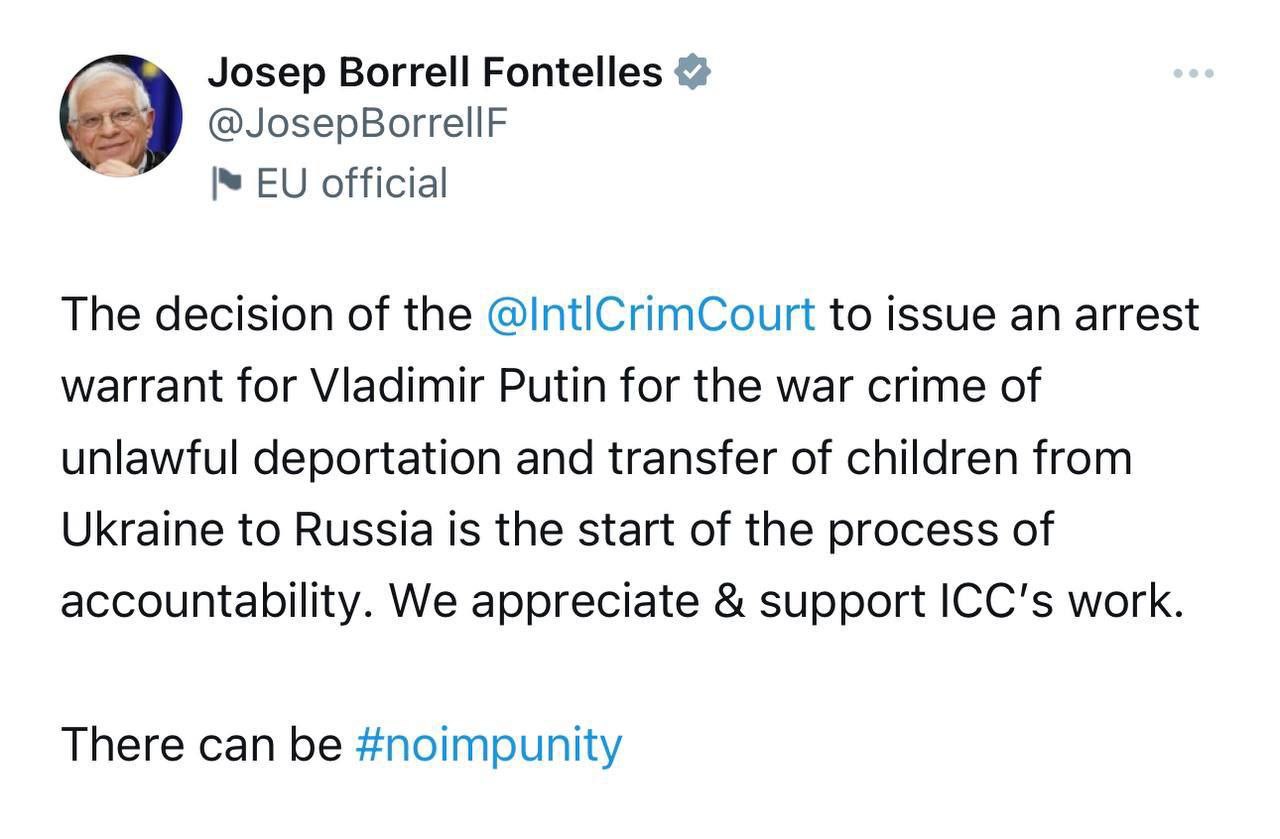1280x839 pixels.
Task: Click the phrase "Ukraine to Russia"
Action: click(x=247, y=530)
